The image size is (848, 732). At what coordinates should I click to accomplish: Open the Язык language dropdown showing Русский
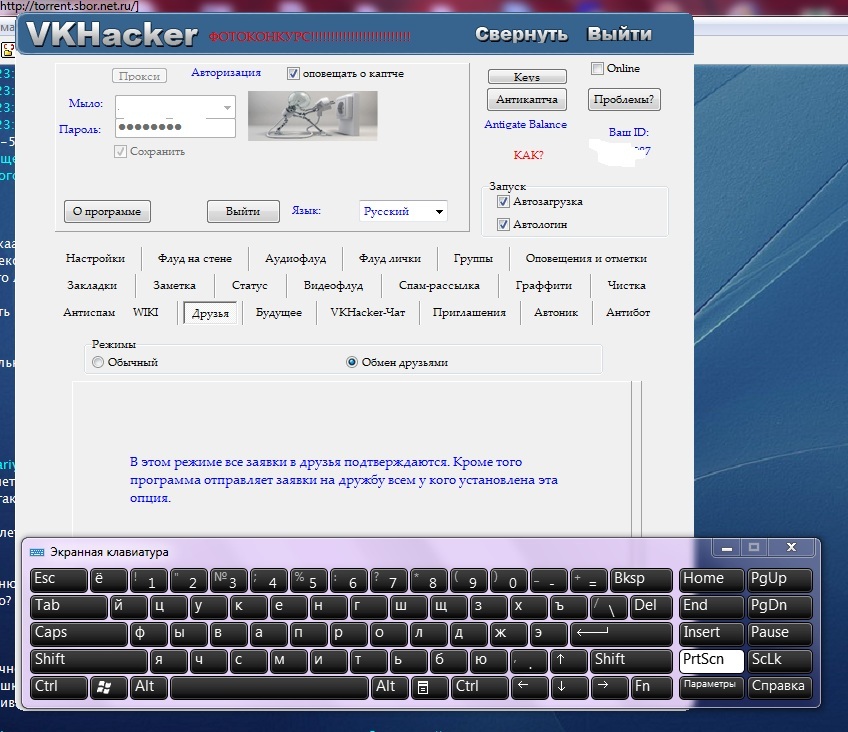click(403, 211)
